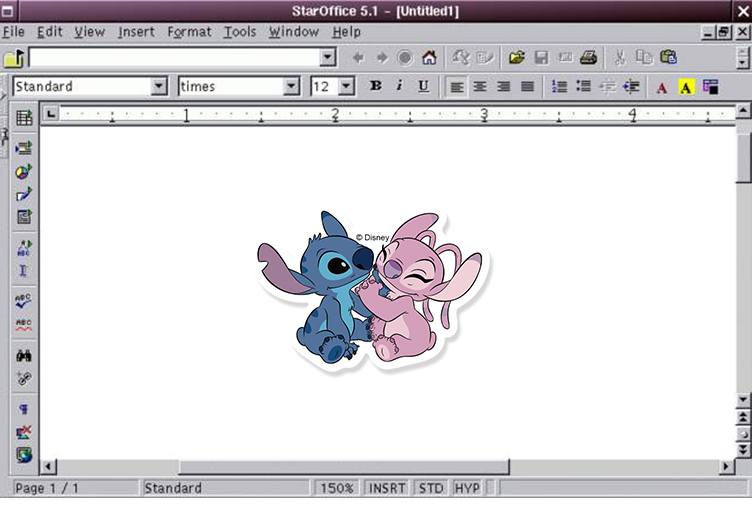The width and height of the screenshot is (752, 520).
Task: Increase paragraph indent
Action: (631, 87)
